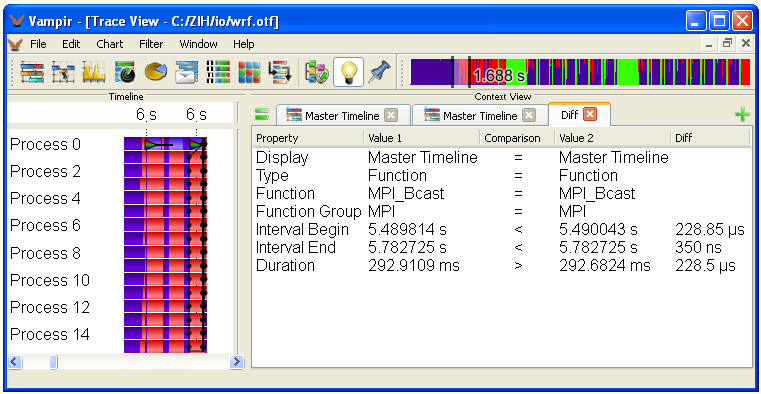
Task: Select the Diff tab
Action: point(579,115)
